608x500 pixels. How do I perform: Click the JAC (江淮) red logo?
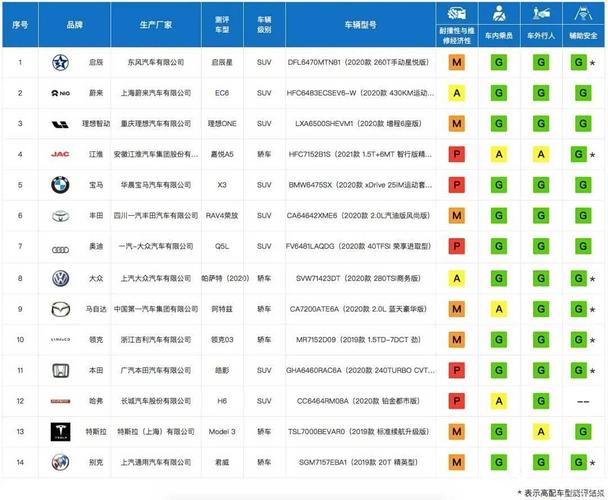tap(62, 155)
